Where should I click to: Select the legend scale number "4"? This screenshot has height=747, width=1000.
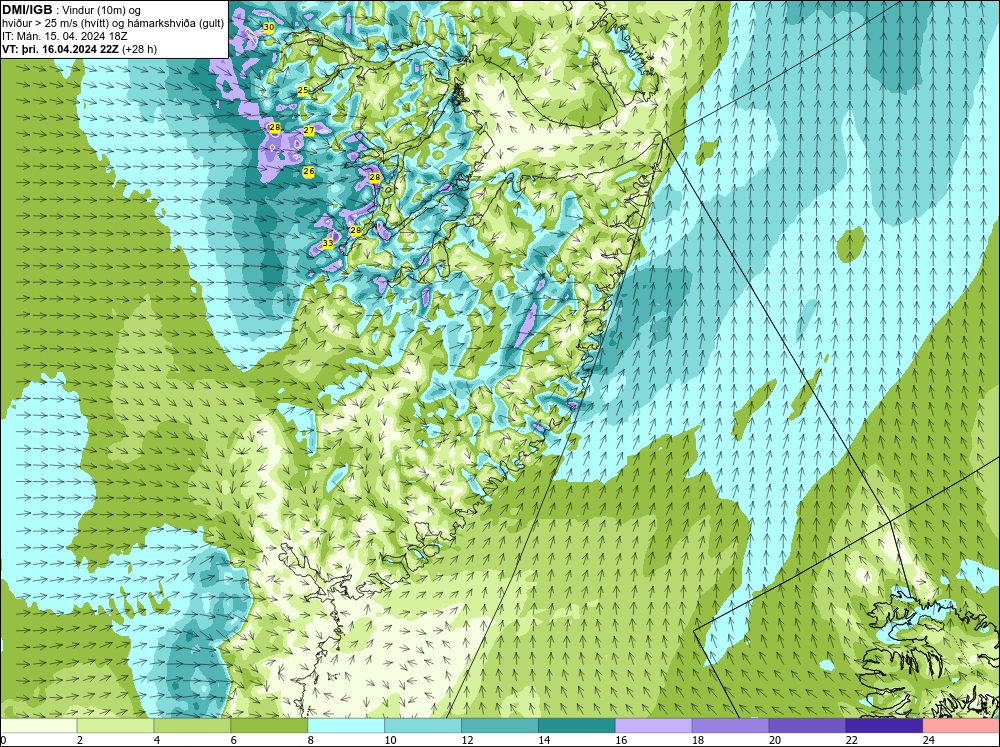(157, 740)
